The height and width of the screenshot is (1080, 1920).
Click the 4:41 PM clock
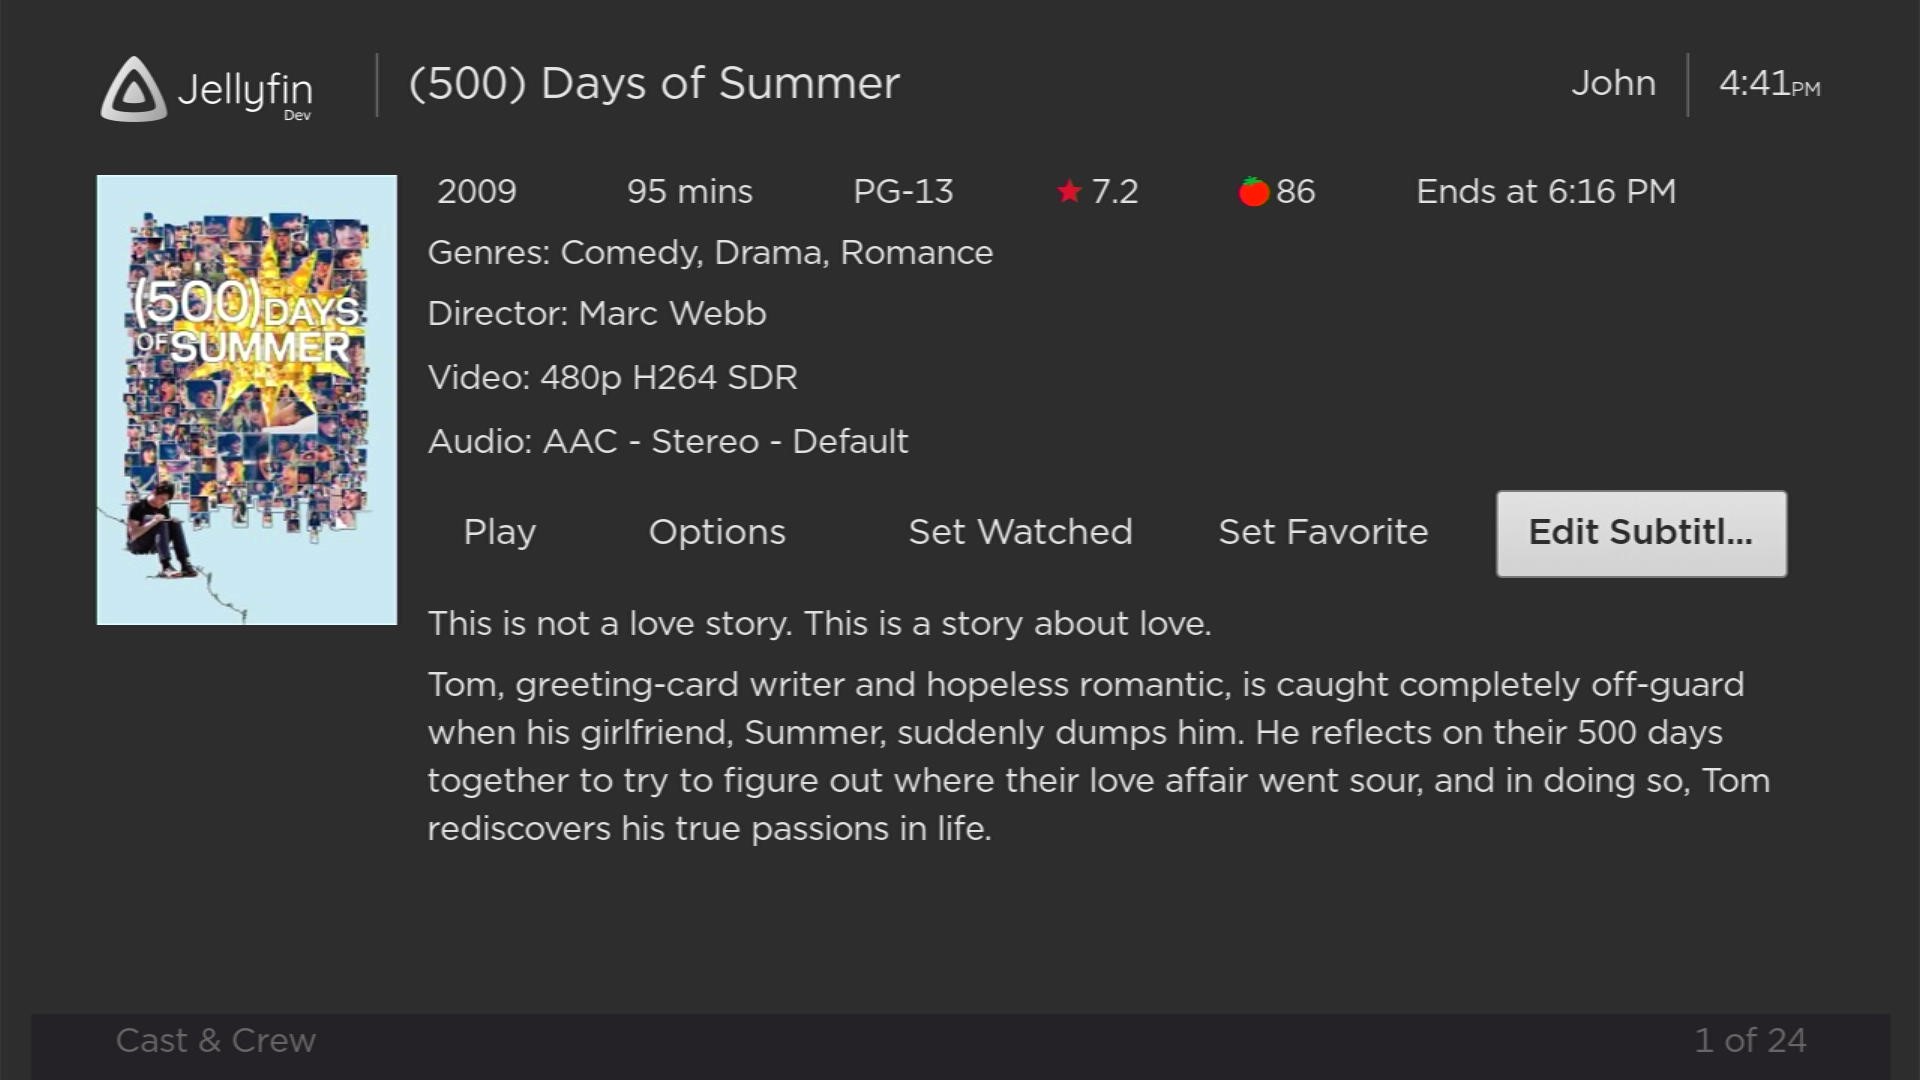point(1769,84)
